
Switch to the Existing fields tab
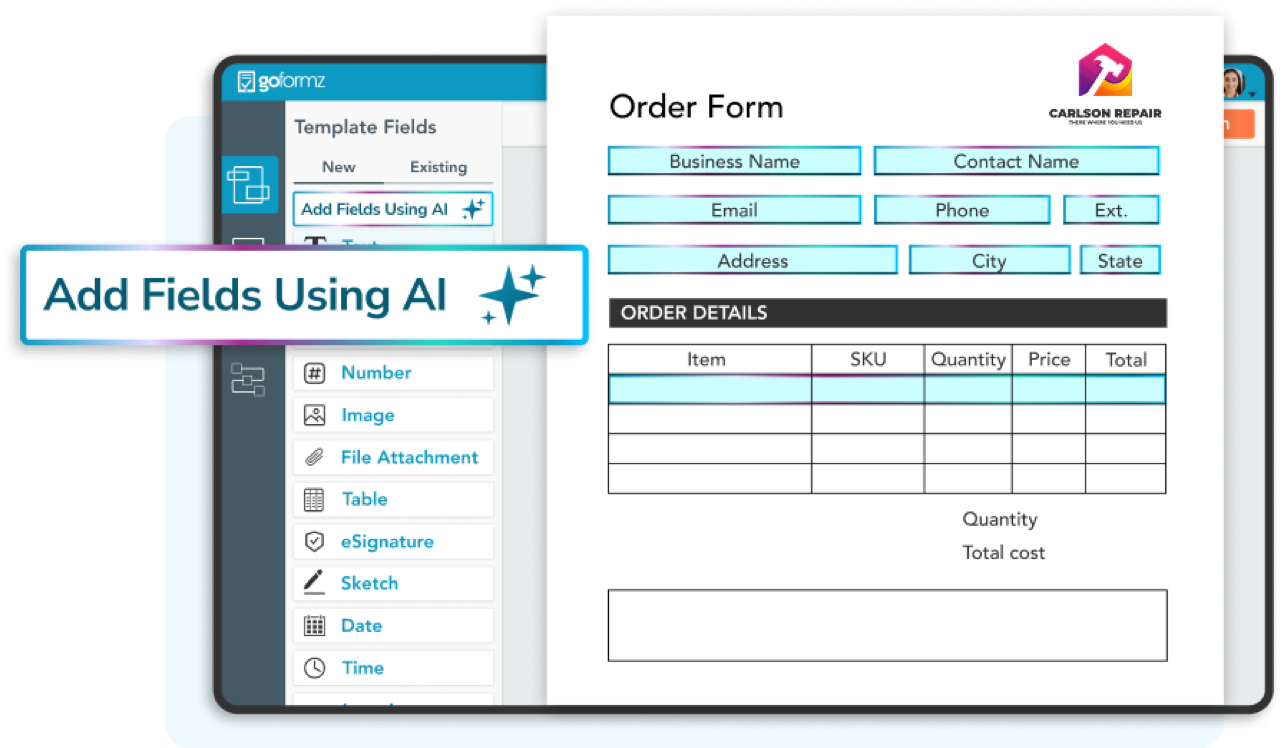(x=438, y=167)
